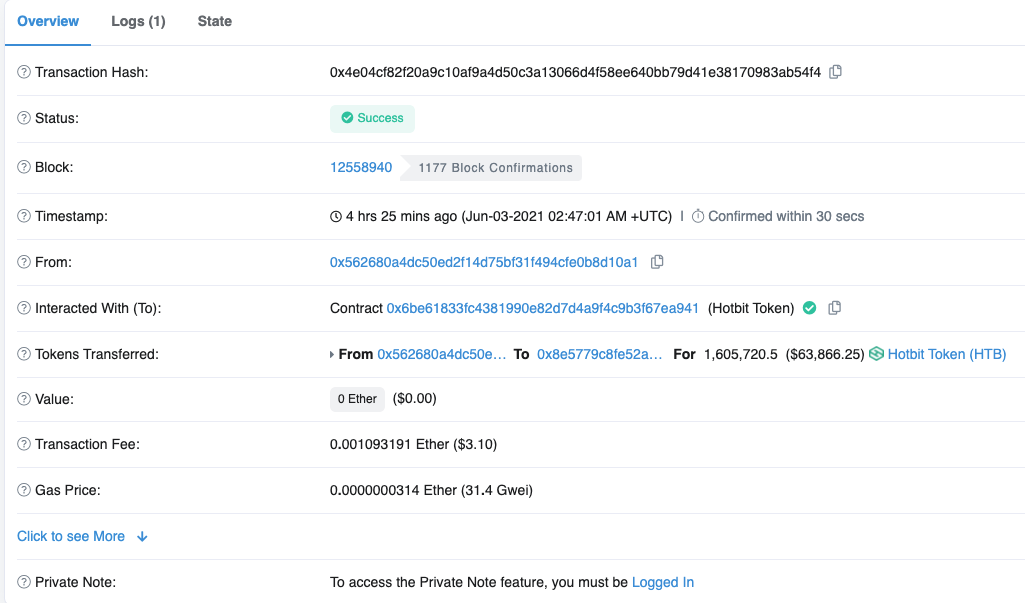Click help icon beside Gas Price
Image resolution: width=1025 pixels, height=603 pixels.
(x=24, y=490)
